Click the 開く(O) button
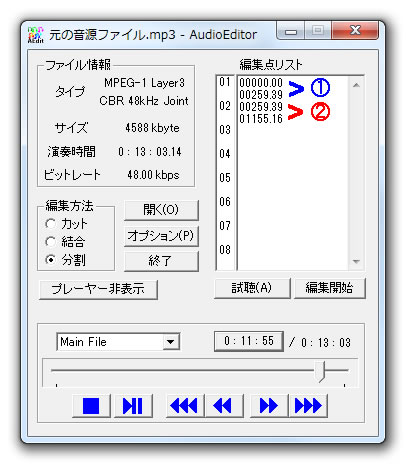This screenshot has width=406, height=464. pos(161,210)
